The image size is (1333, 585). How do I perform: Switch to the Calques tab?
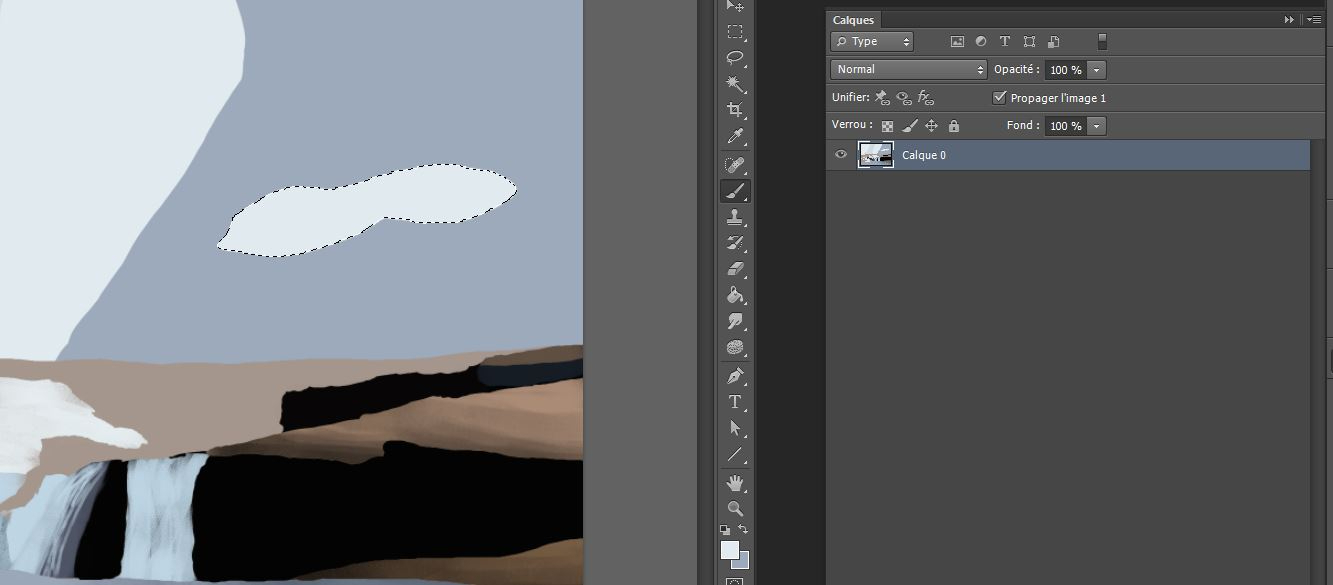pos(853,20)
